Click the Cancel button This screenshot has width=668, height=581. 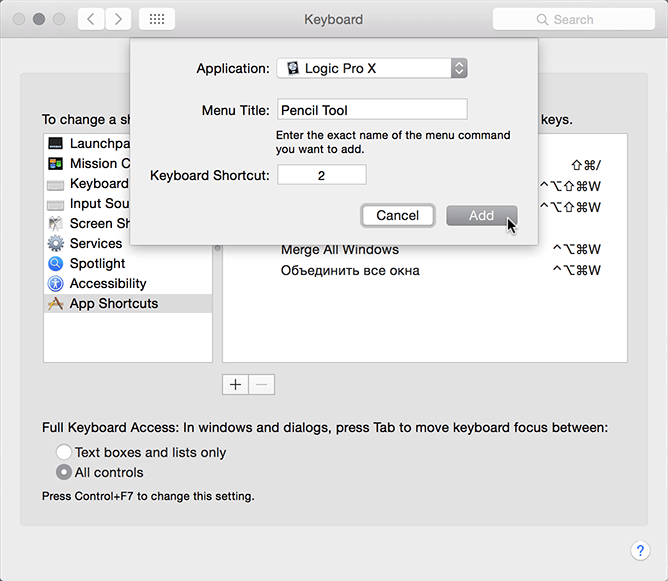[397, 216]
